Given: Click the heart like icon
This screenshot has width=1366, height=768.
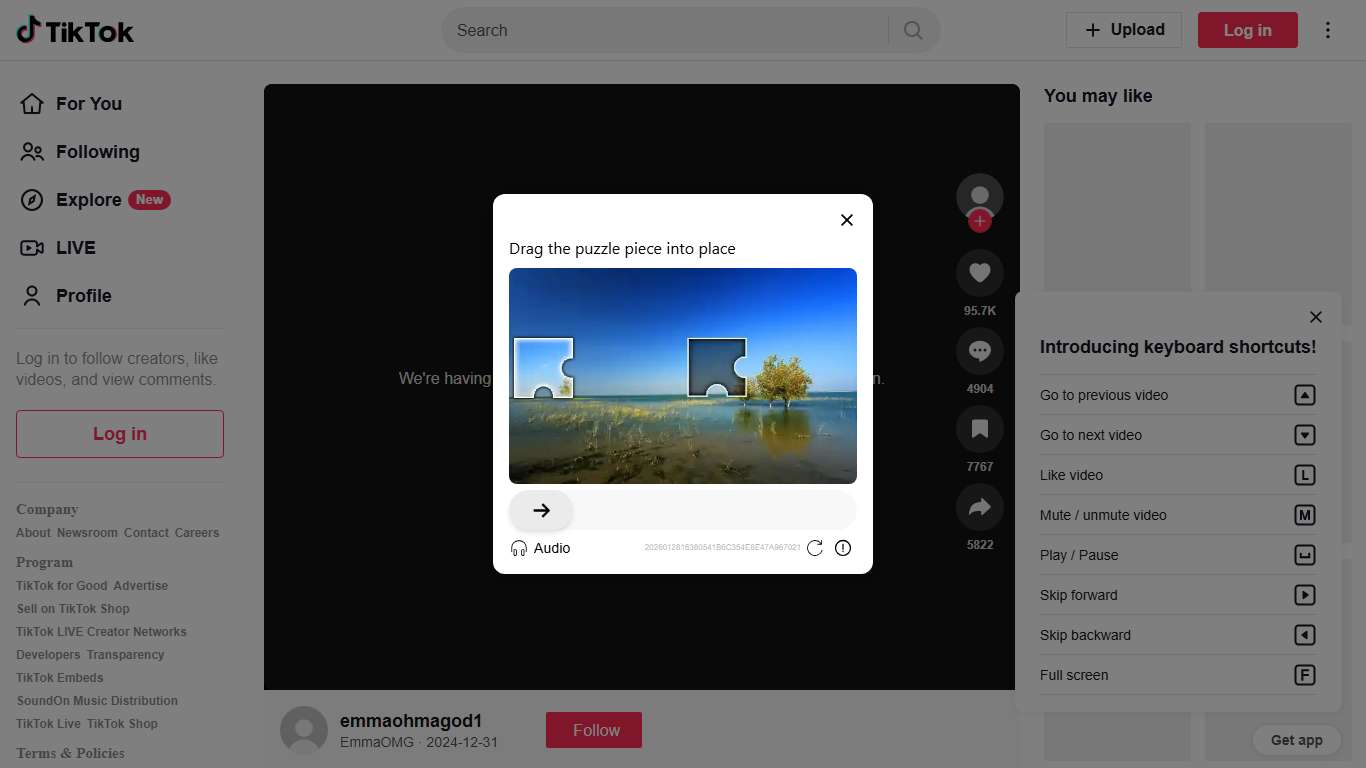Looking at the screenshot, I should [x=980, y=272].
